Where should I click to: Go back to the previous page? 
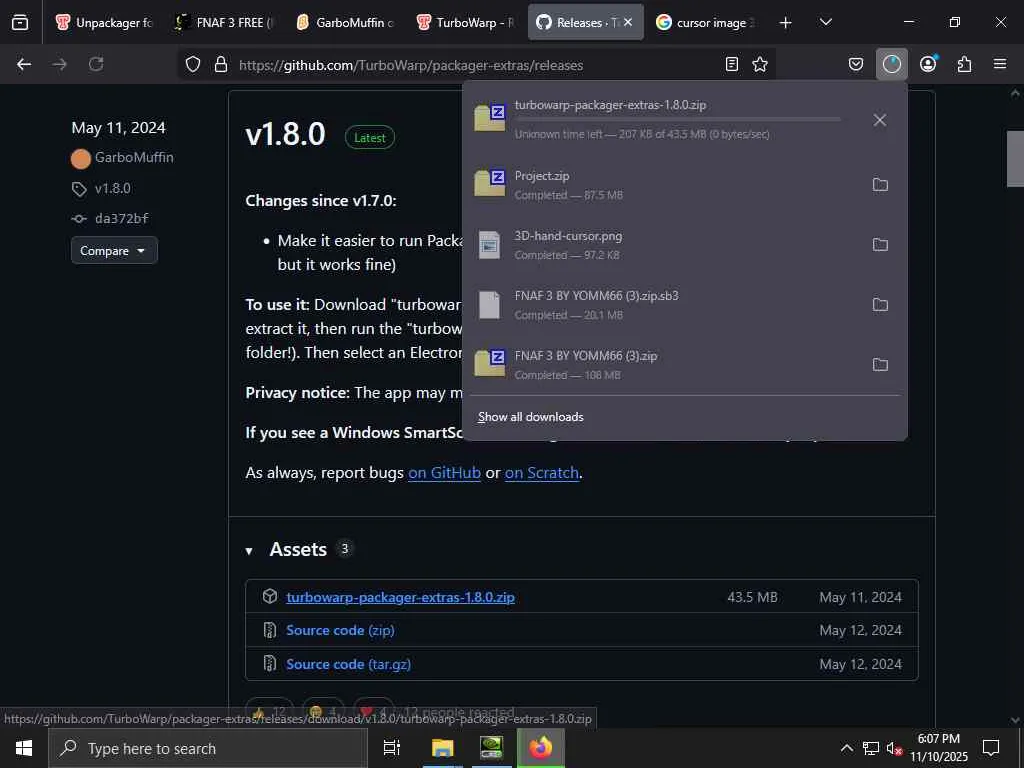pyautogui.click(x=24, y=64)
